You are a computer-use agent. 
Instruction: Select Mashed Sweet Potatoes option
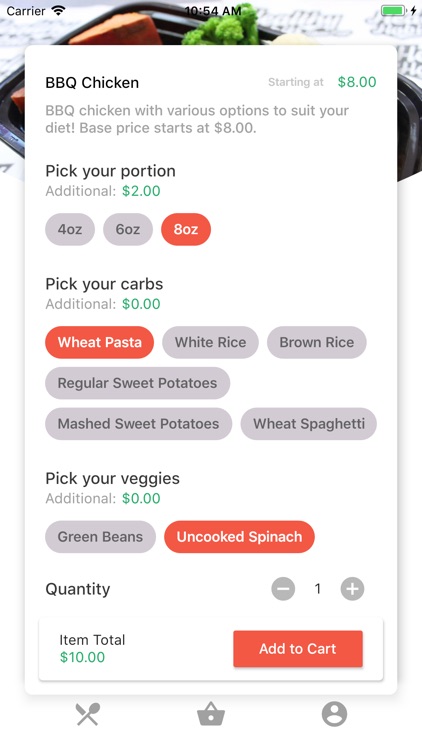tap(138, 423)
